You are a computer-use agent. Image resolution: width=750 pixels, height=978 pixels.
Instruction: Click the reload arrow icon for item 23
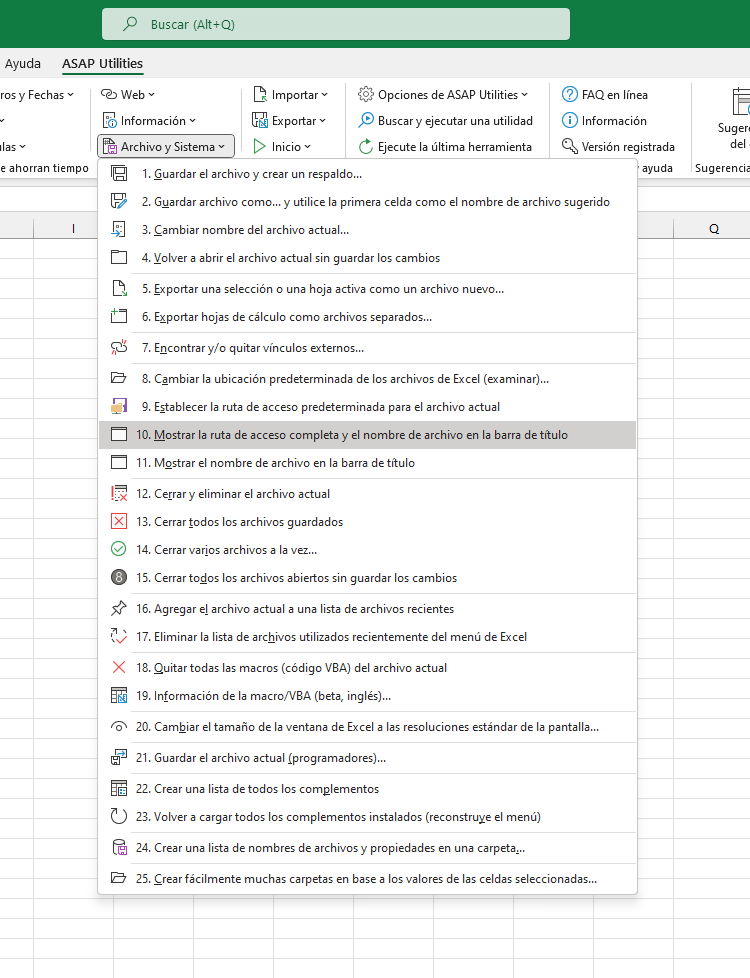pyautogui.click(x=119, y=816)
